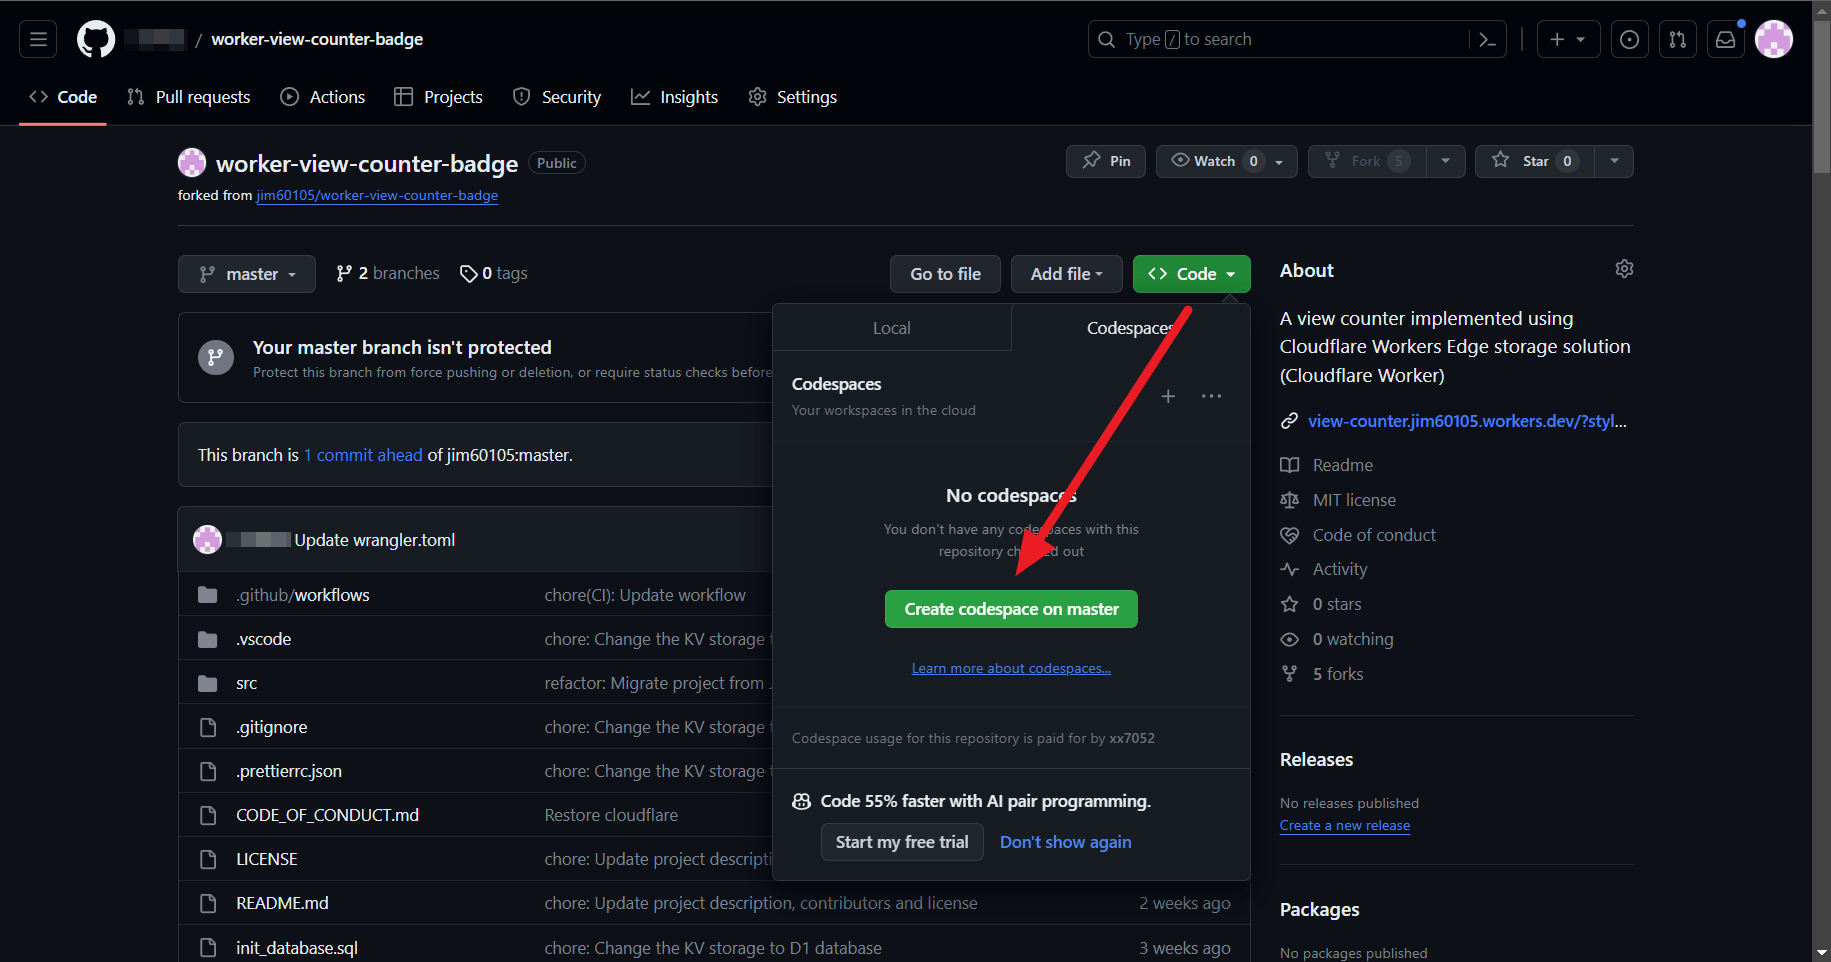The width and height of the screenshot is (1831, 962).
Task: Expand the master branch selector
Action: click(247, 274)
